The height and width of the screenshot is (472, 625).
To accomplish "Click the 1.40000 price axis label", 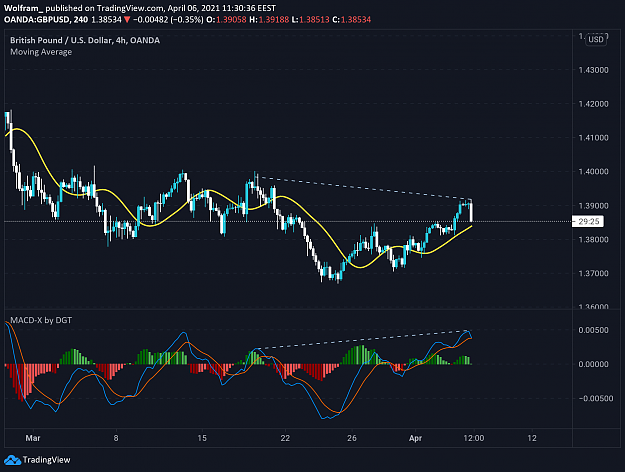I will pos(594,171).
